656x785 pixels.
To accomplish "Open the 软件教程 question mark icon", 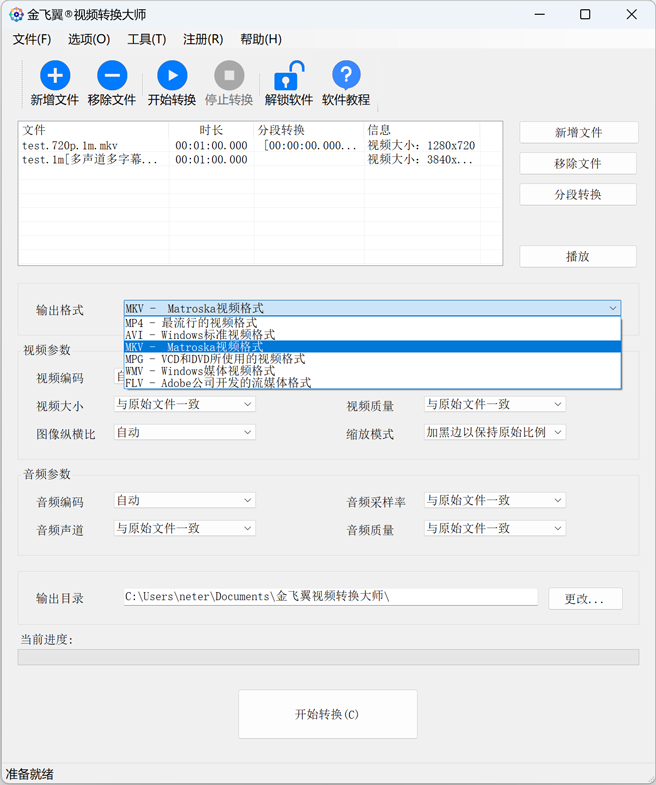I will (x=346, y=76).
